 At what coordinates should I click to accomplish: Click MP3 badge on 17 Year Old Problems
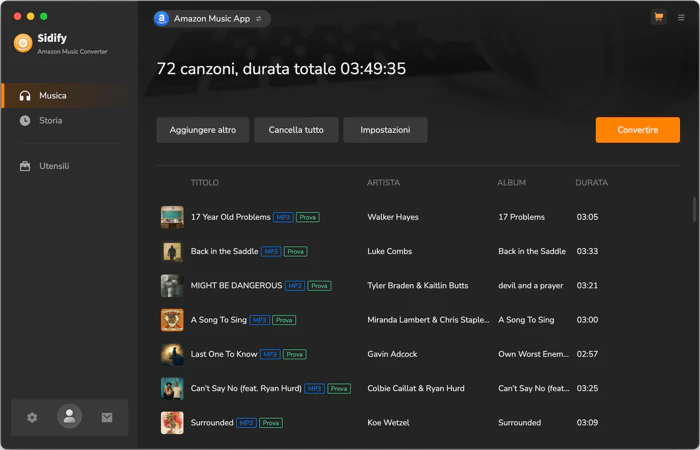283,217
